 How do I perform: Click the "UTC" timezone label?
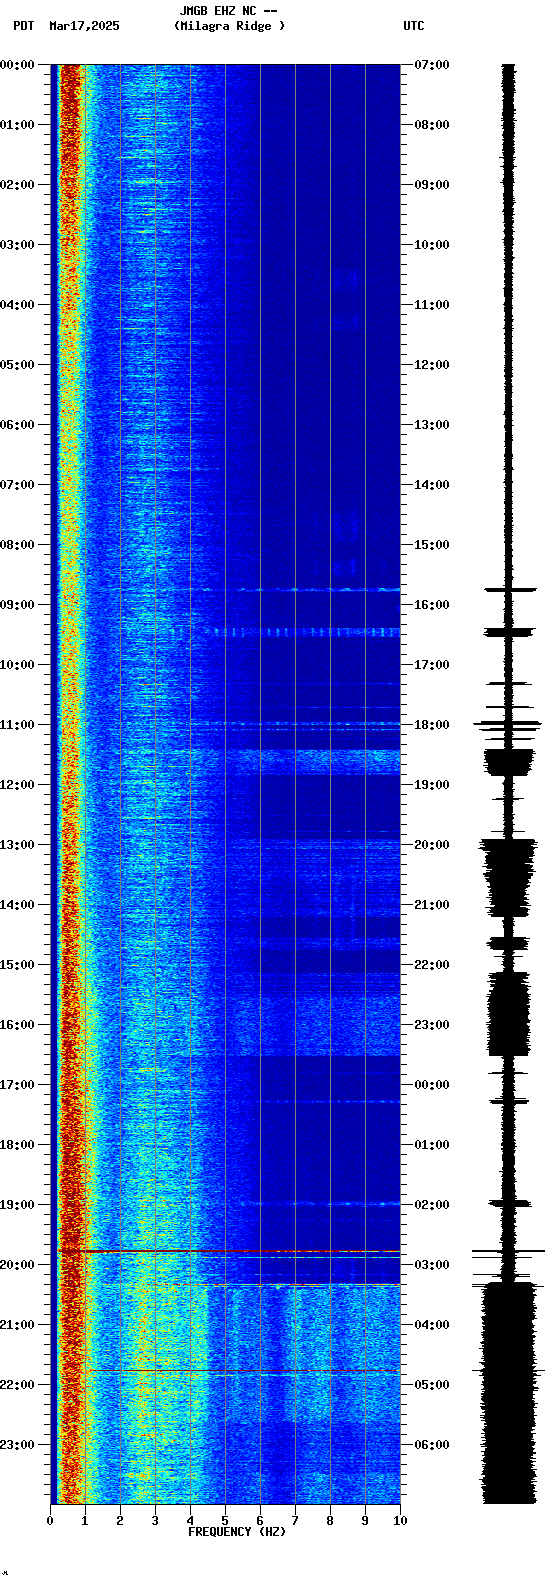(414, 26)
